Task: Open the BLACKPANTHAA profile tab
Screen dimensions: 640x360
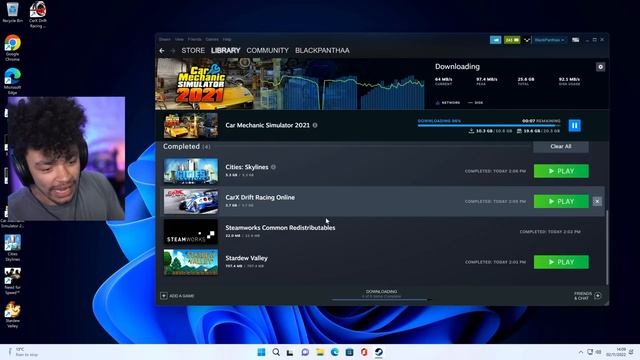Action: point(322,51)
